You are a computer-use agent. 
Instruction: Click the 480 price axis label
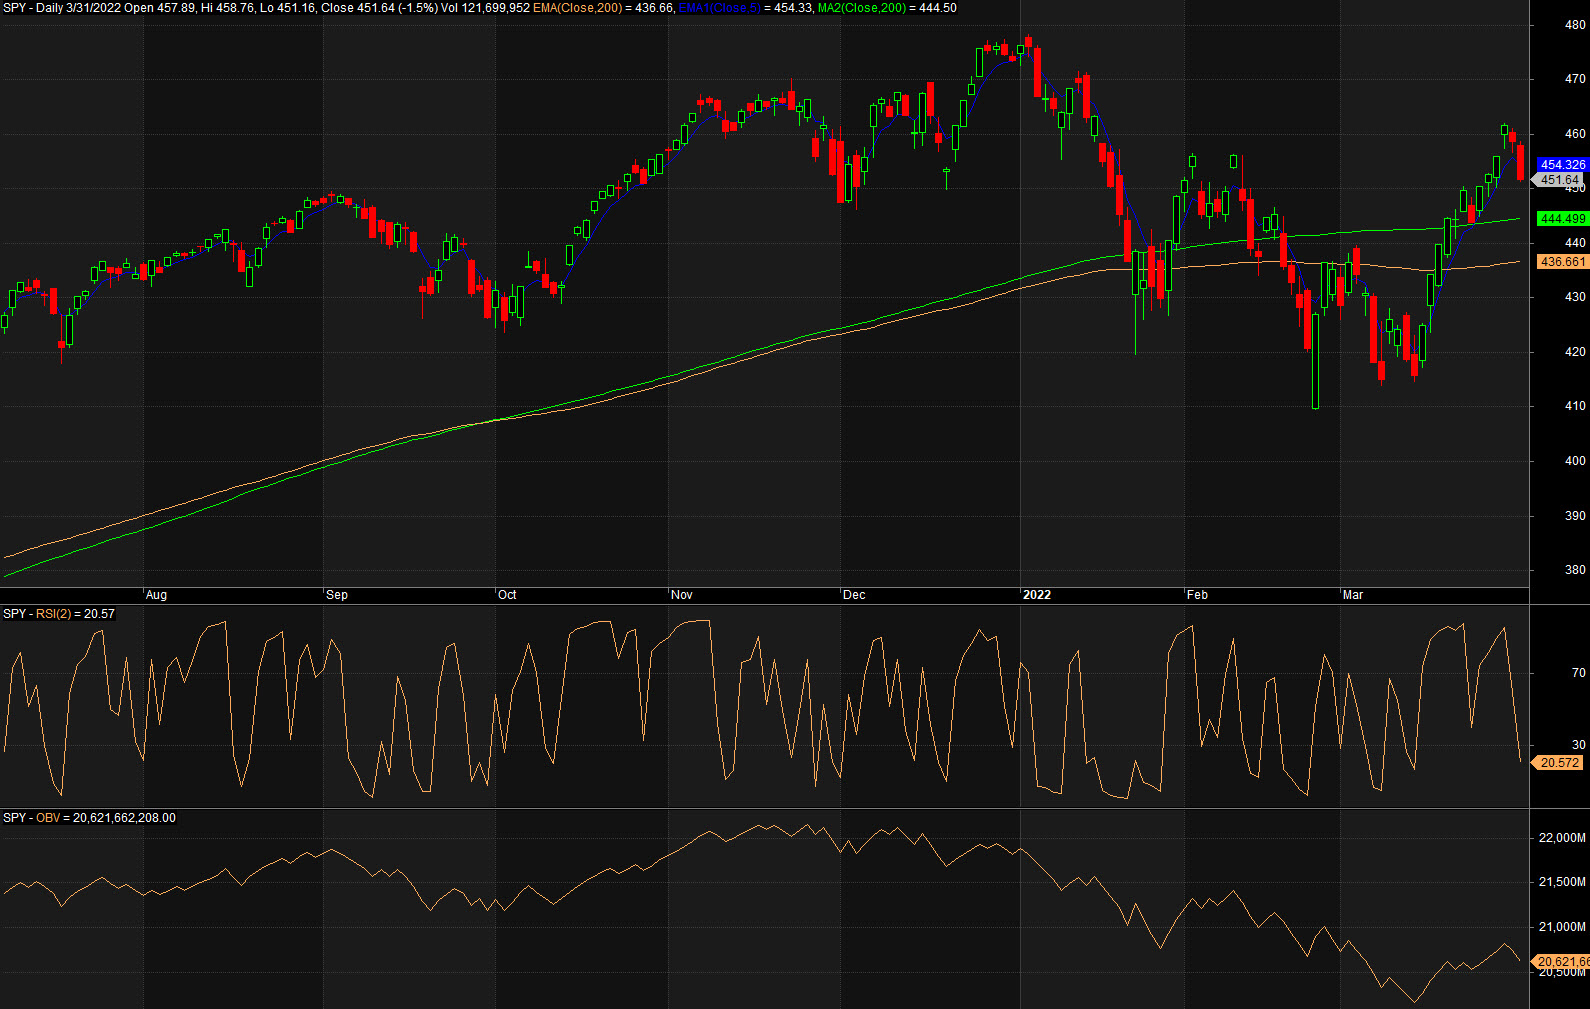pyautogui.click(x=1575, y=25)
